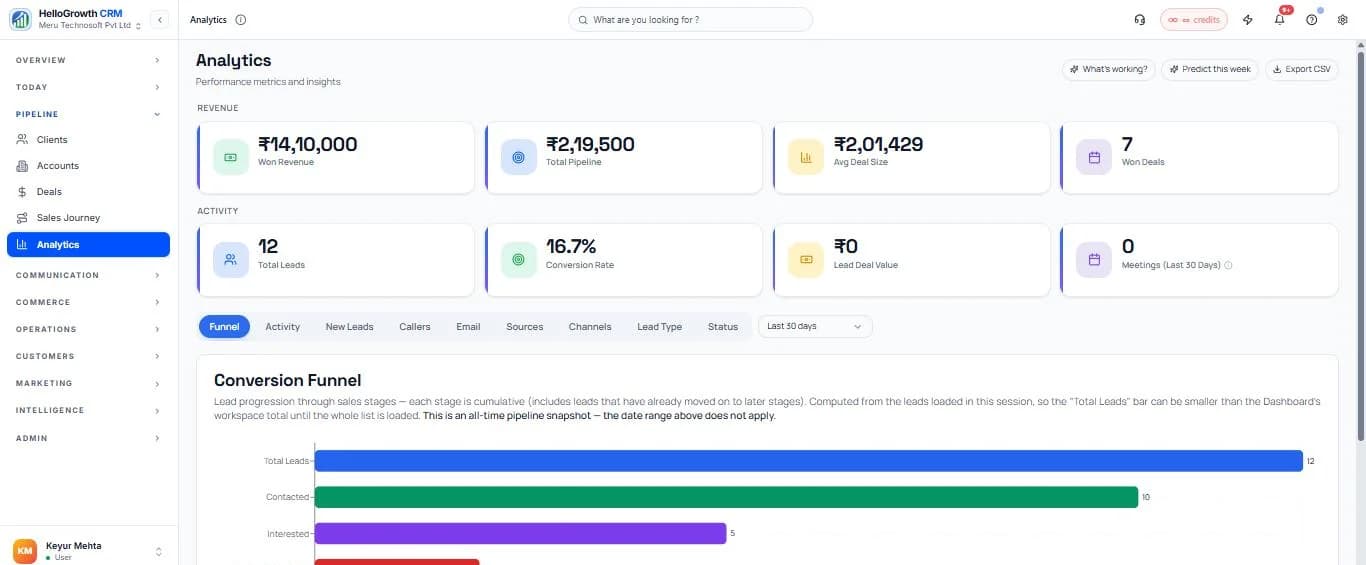
Task: Click the KM user avatar
Action: click(x=25, y=551)
